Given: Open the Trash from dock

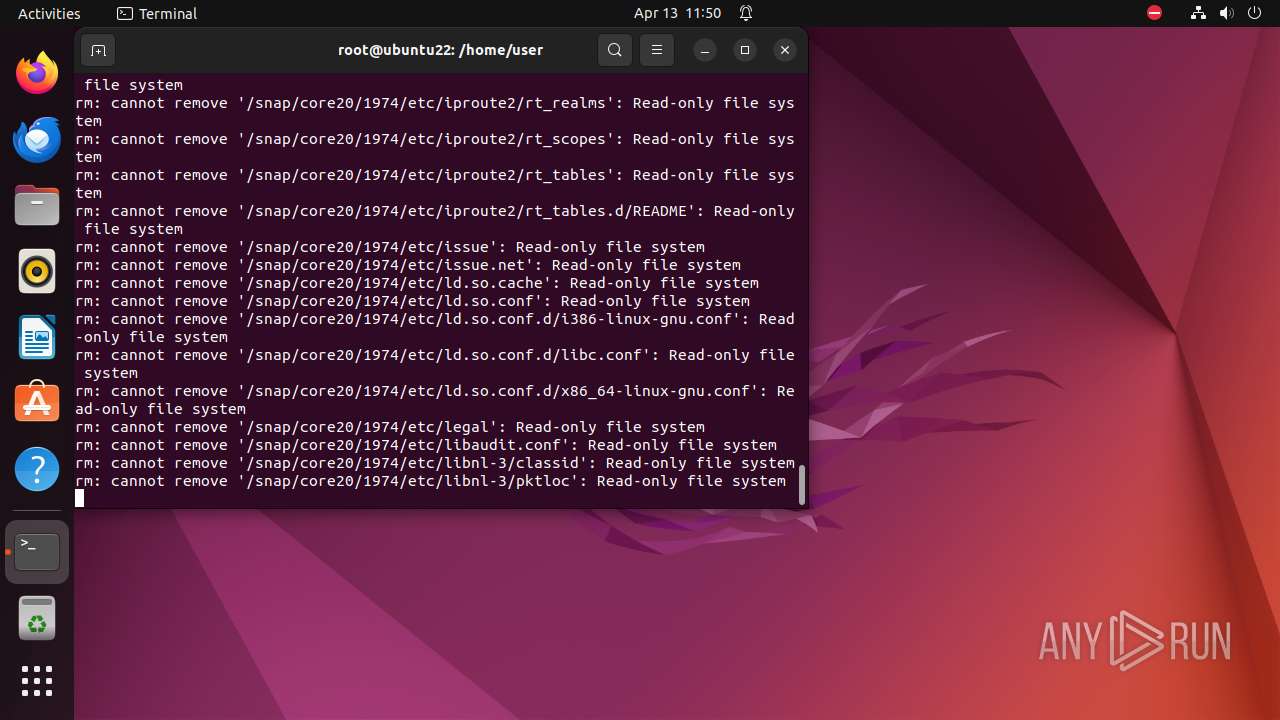Looking at the screenshot, I should click(37, 618).
